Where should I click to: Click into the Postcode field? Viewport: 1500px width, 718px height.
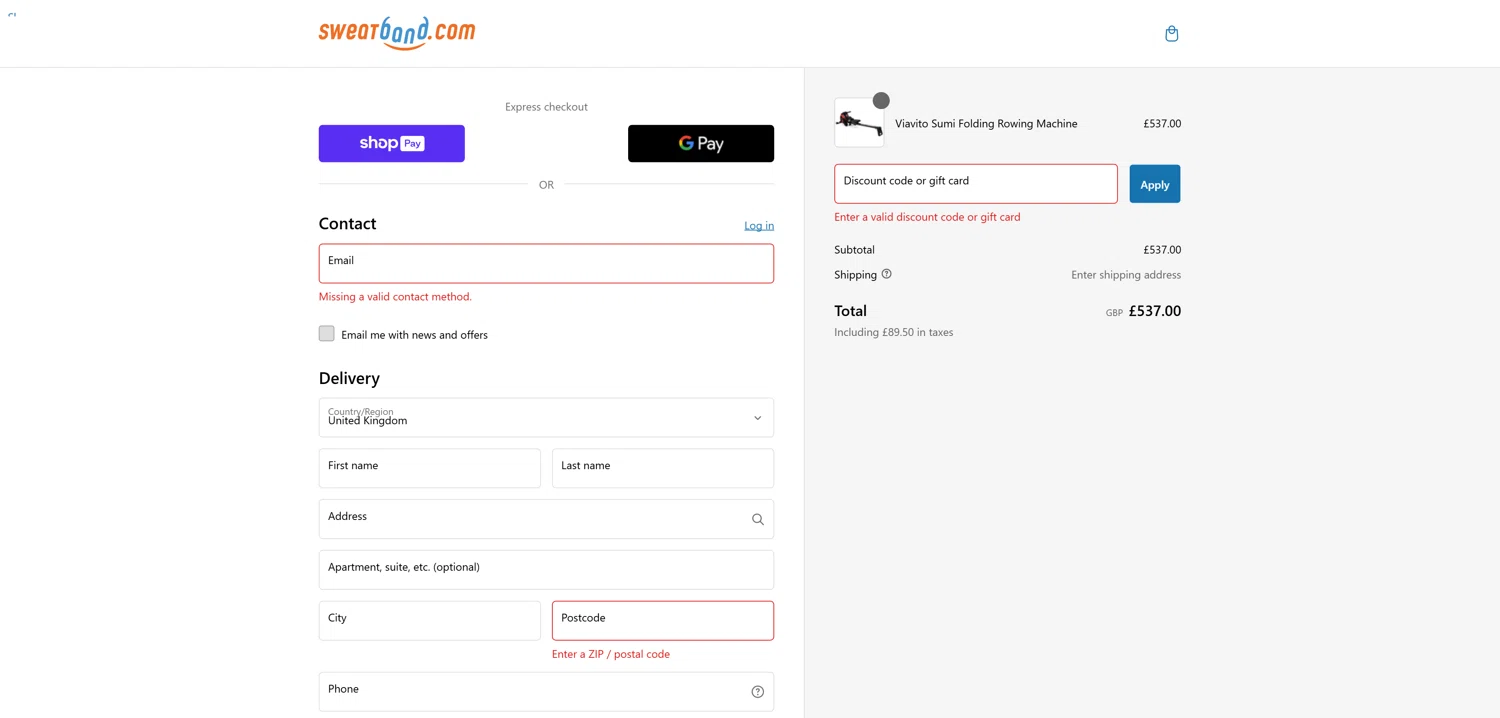tap(662, 621)
